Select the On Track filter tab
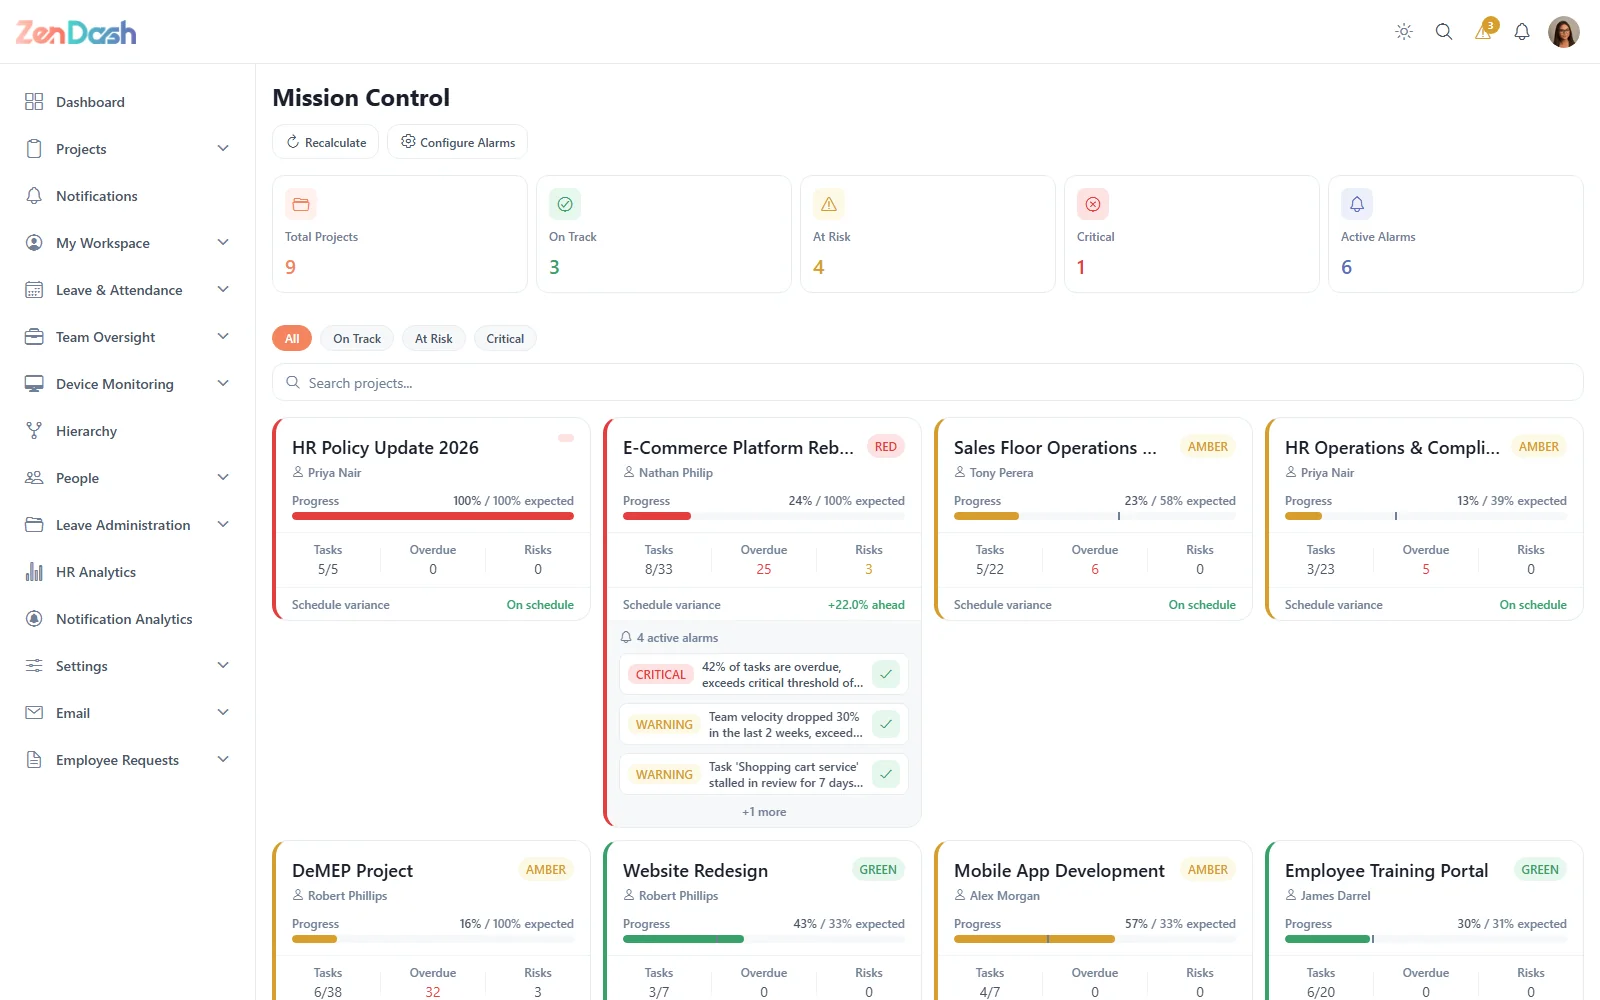 [357, 339]
